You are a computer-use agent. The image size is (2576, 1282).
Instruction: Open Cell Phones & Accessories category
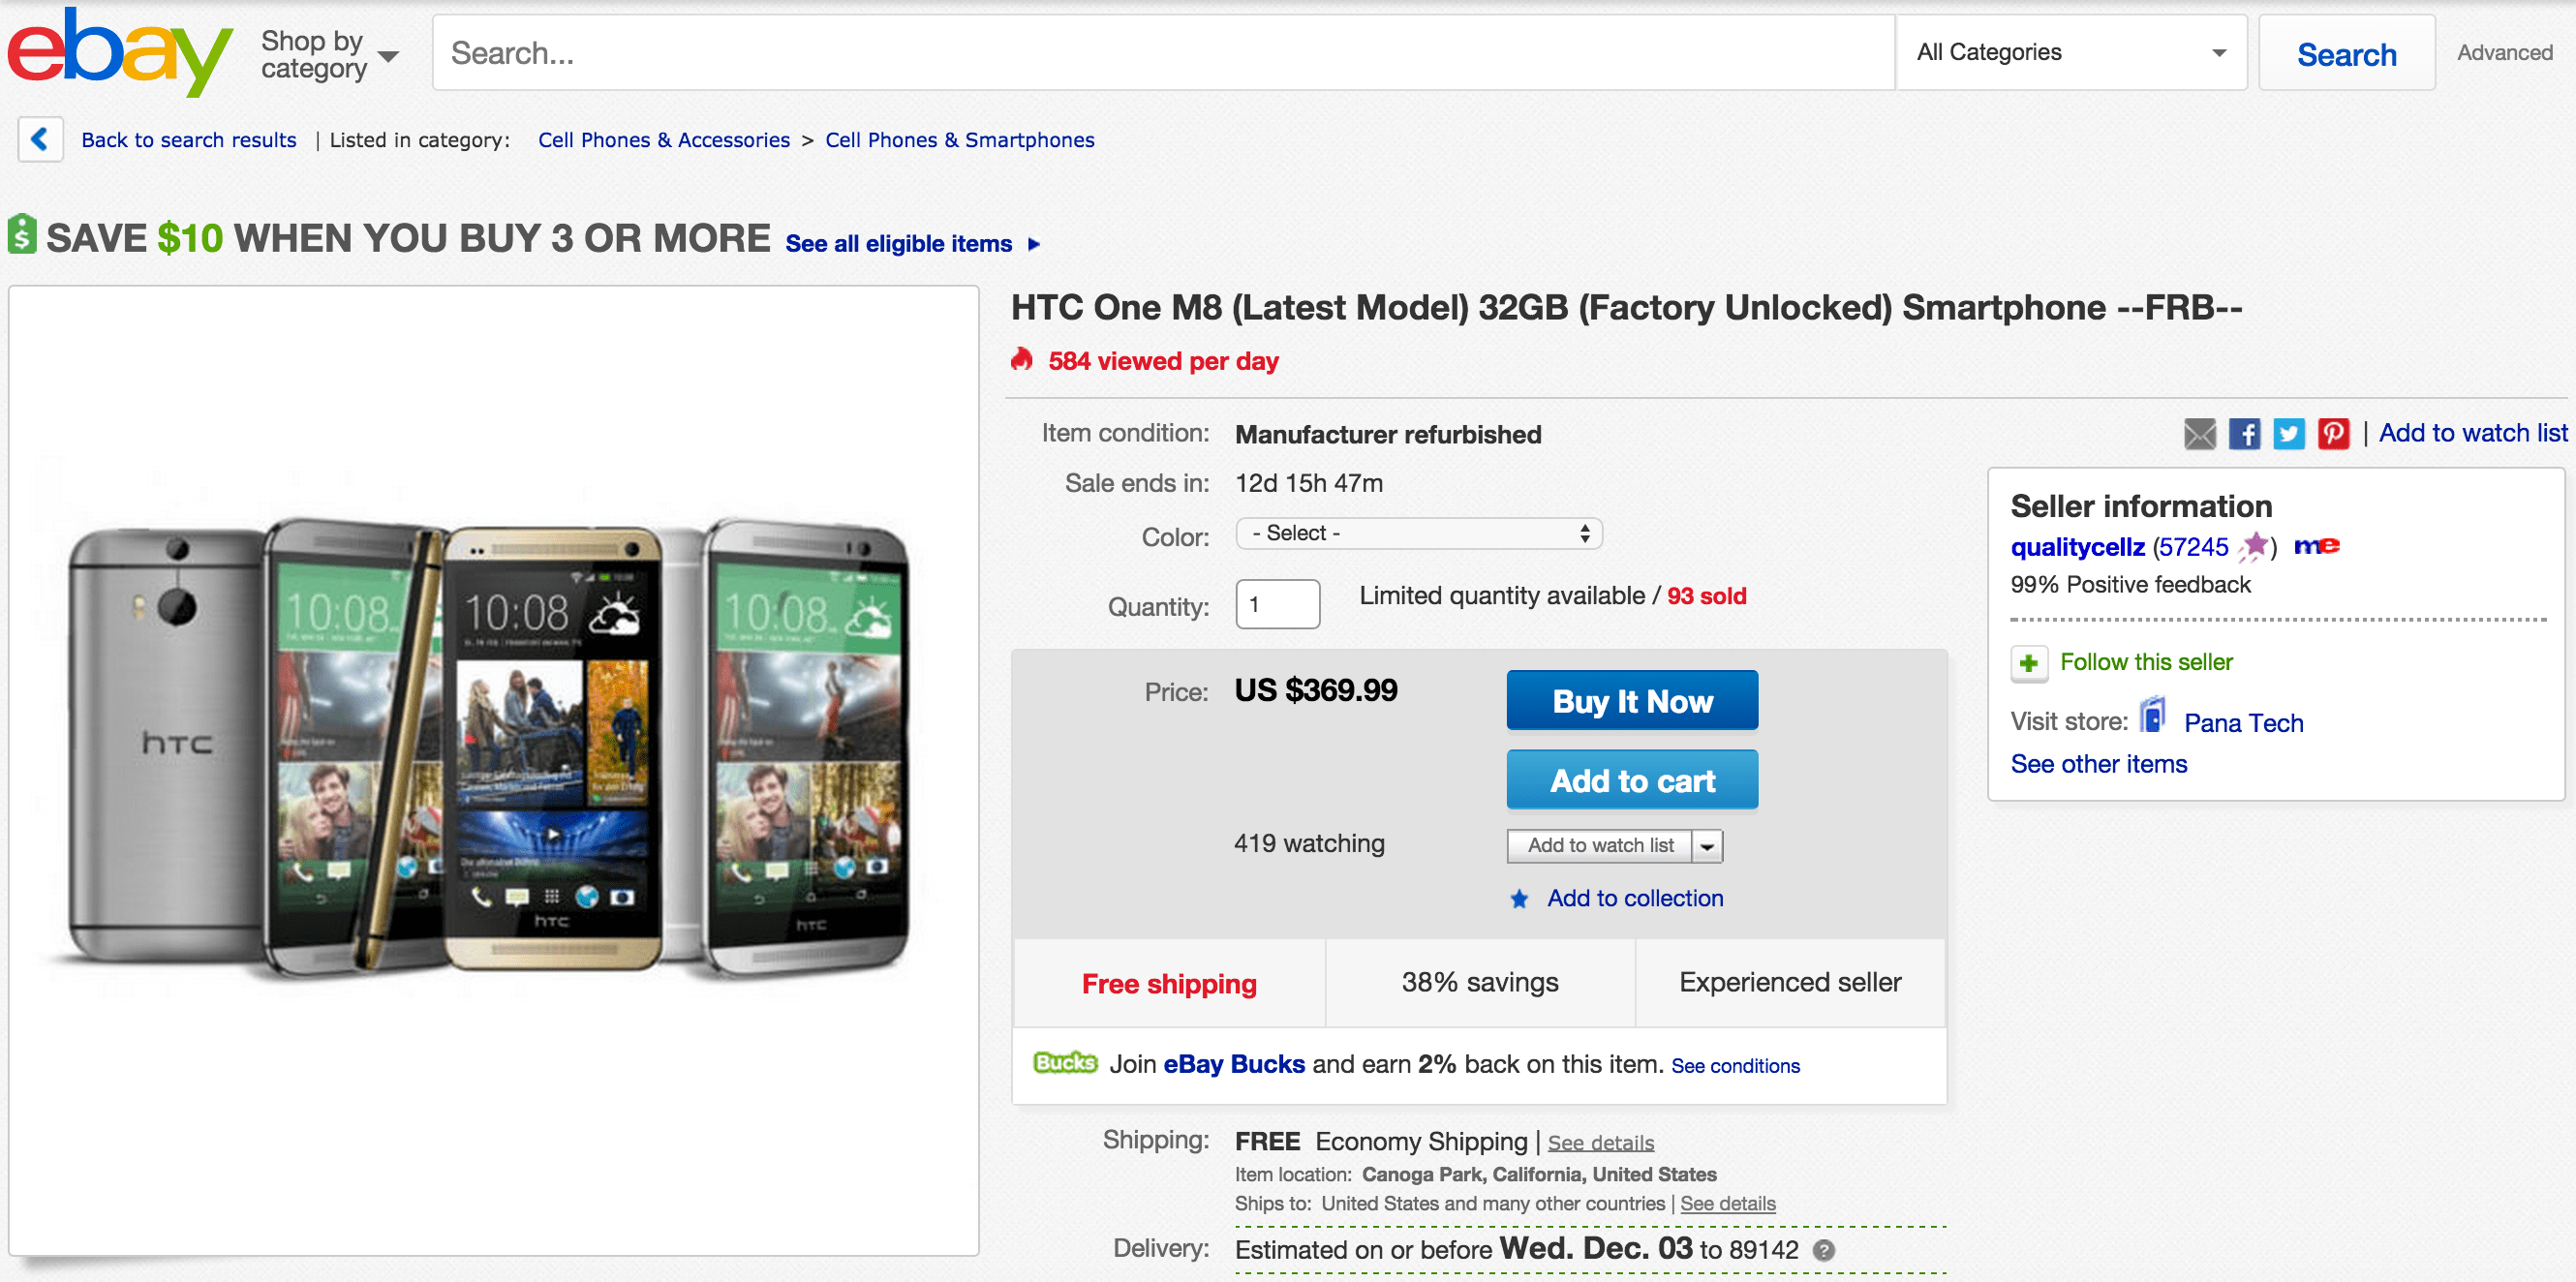tap(663, 140)
